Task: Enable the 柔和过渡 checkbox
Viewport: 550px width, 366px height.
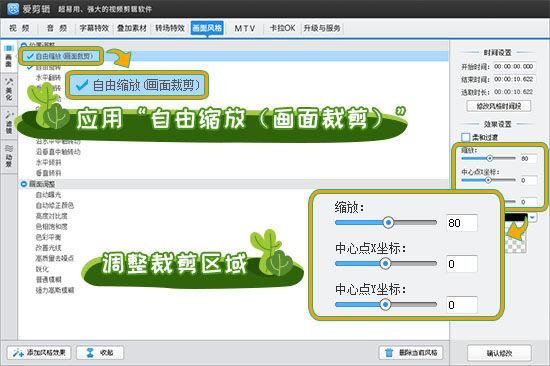Action: pos(465,137)
